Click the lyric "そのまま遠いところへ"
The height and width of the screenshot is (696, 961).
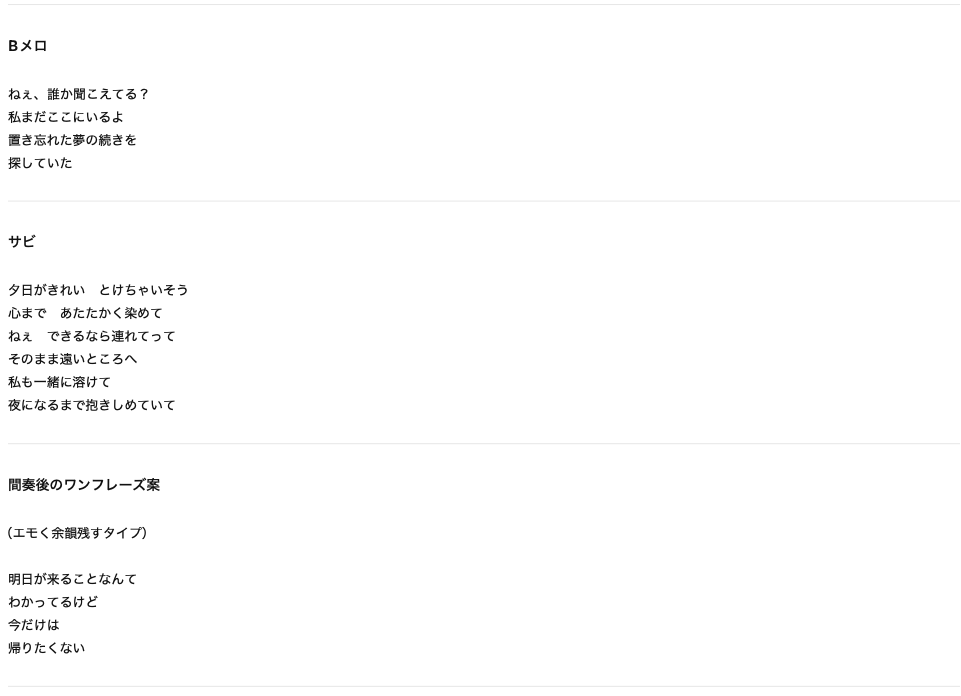pyautogui.click(x=72, y=359)
